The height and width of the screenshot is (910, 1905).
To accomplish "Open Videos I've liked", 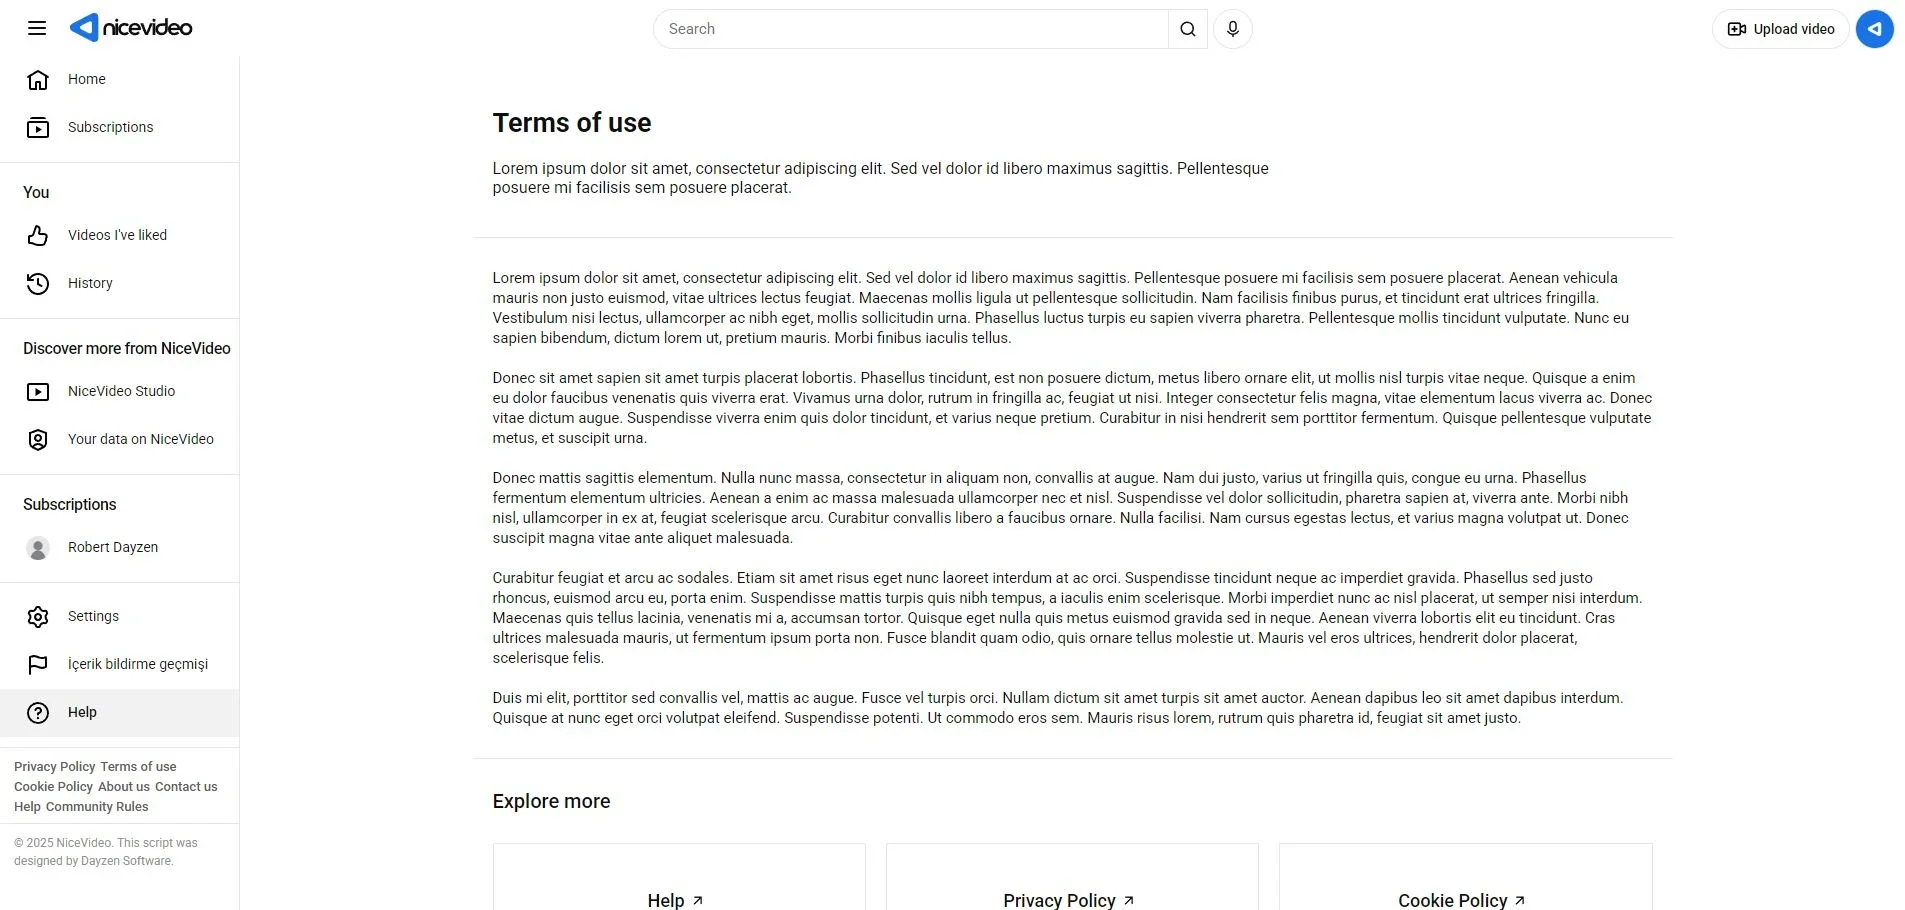I will pyautogui.click(x=120, y=236).
